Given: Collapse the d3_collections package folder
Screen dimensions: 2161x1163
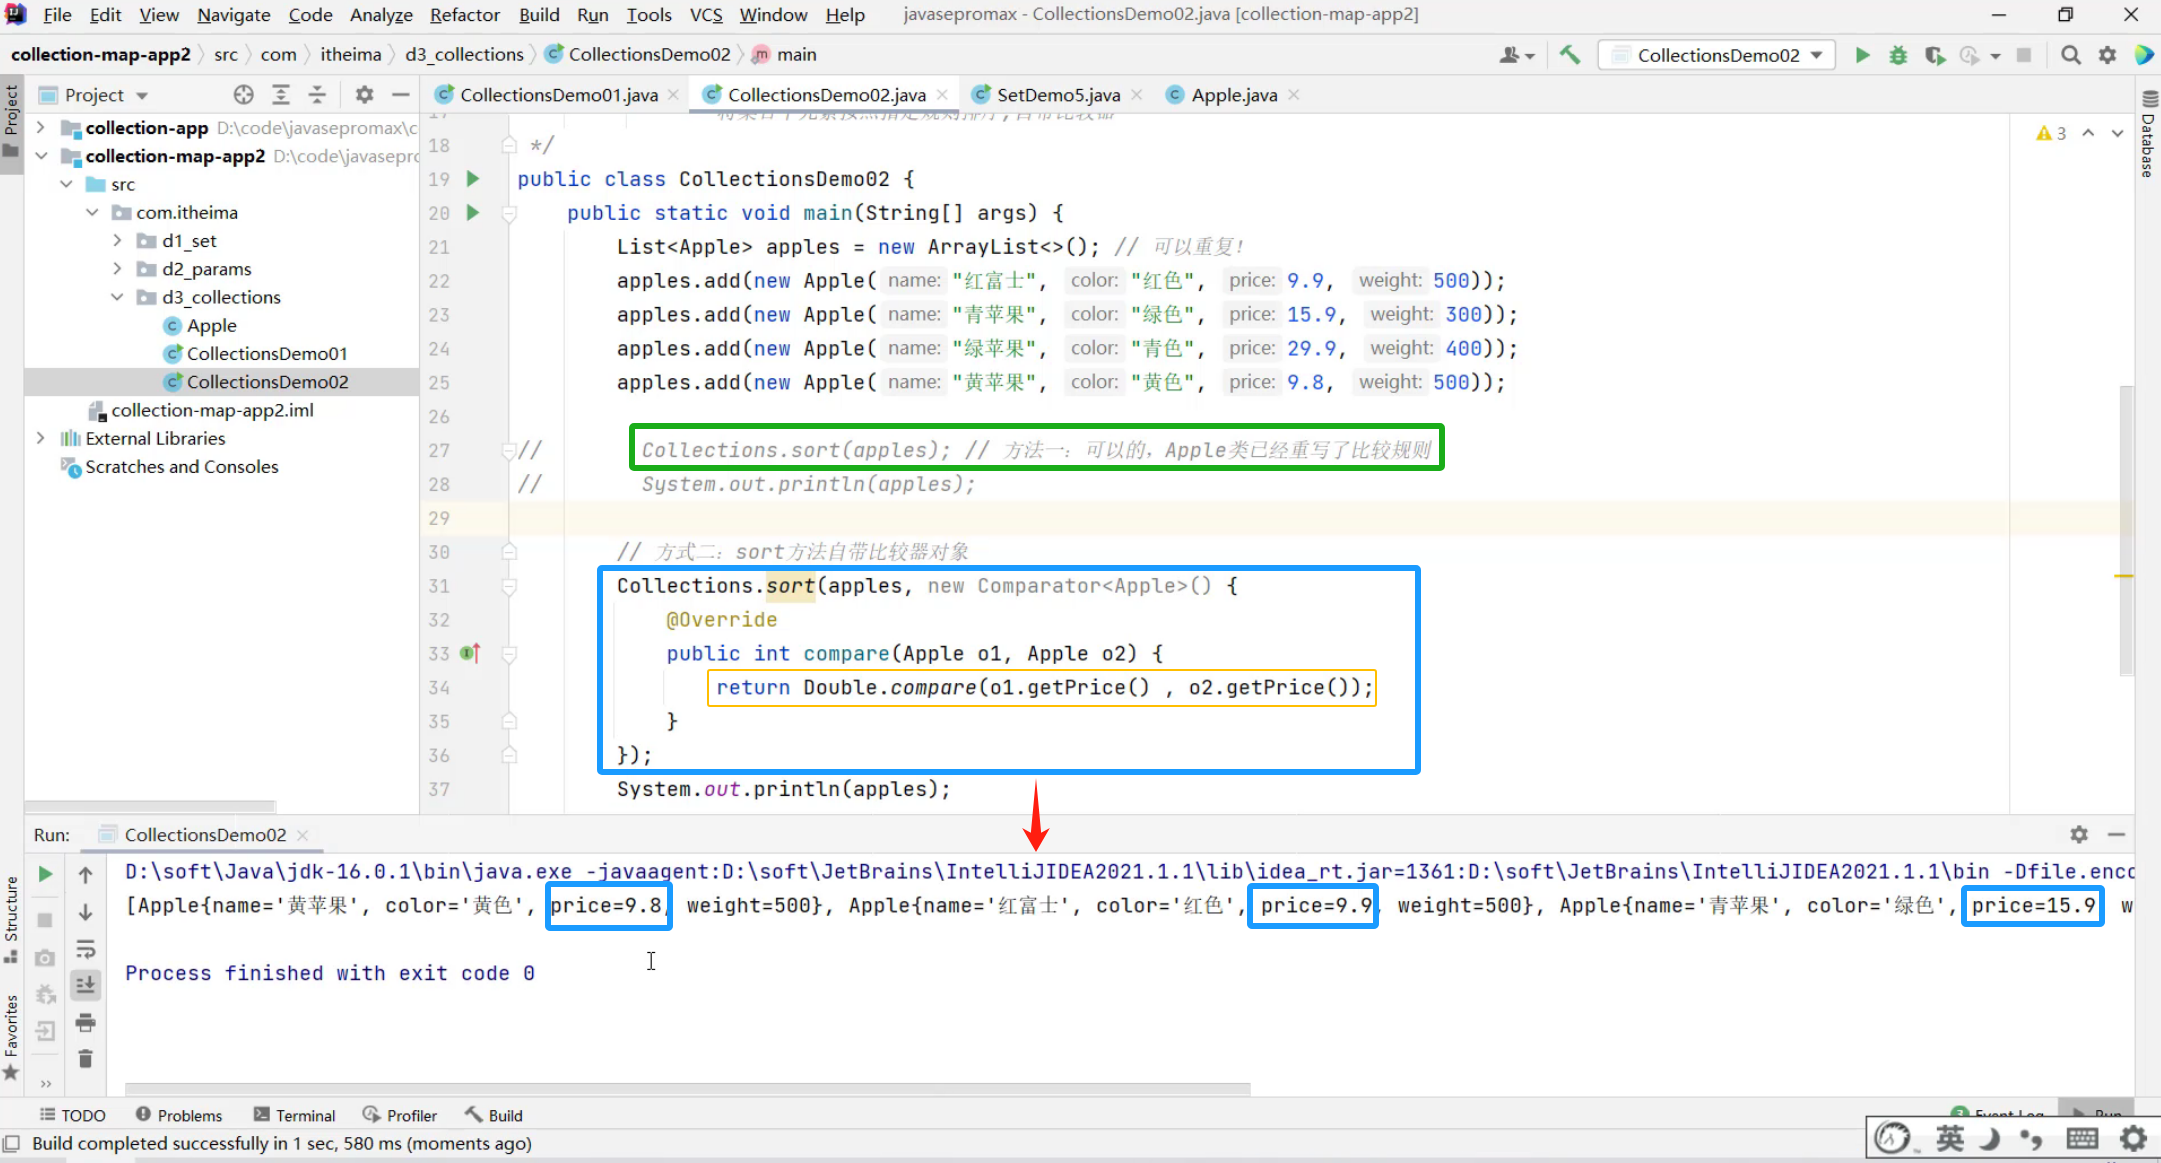Looking at the screenshot, I should pyautogui.click(x=117, y=297).
